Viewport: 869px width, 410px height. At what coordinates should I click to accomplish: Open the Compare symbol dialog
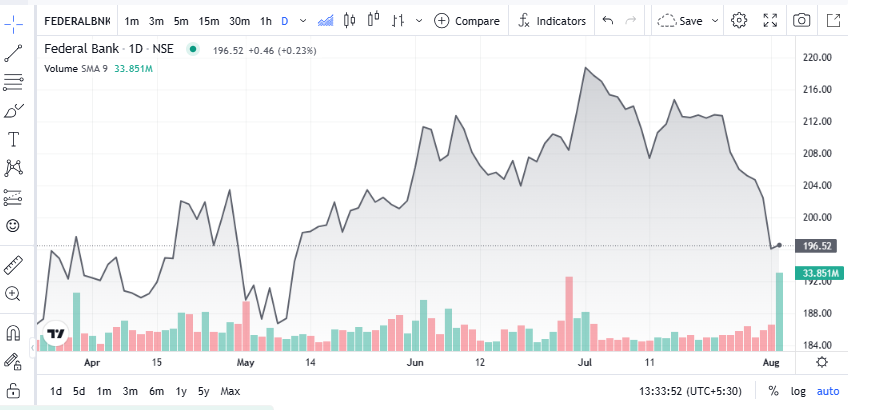[467, 21]
